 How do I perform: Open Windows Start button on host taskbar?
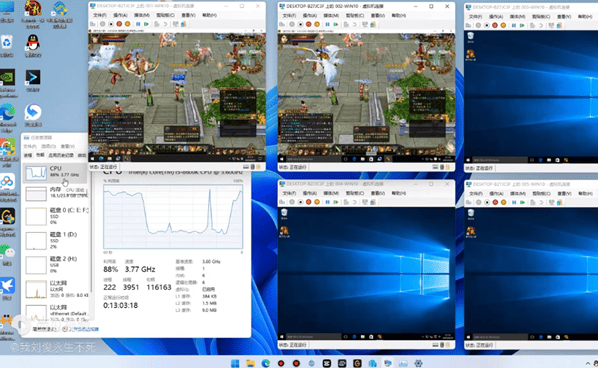pos(235,363)
